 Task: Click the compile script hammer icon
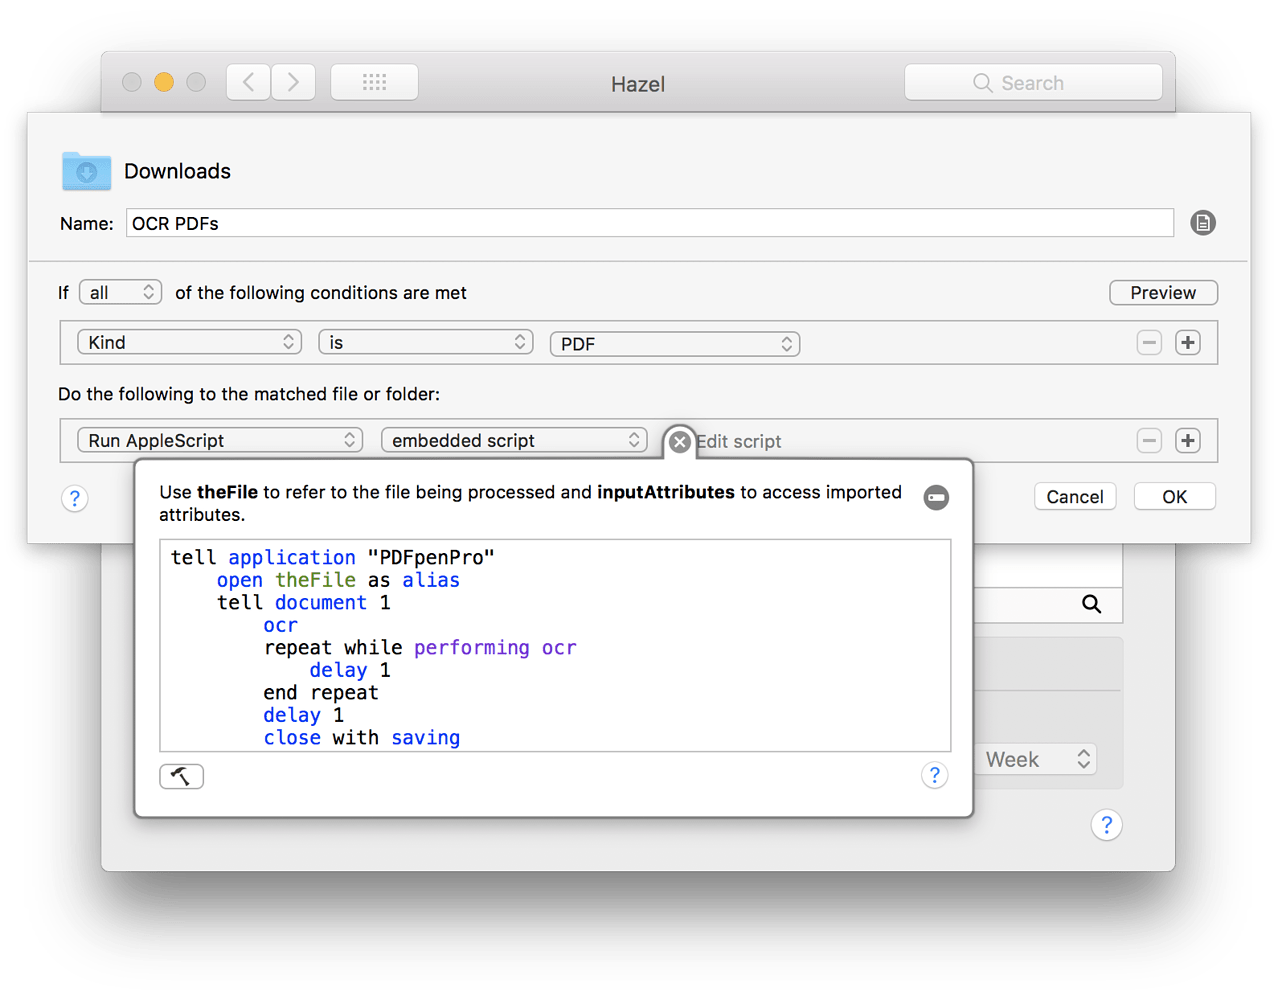point(181,776)
